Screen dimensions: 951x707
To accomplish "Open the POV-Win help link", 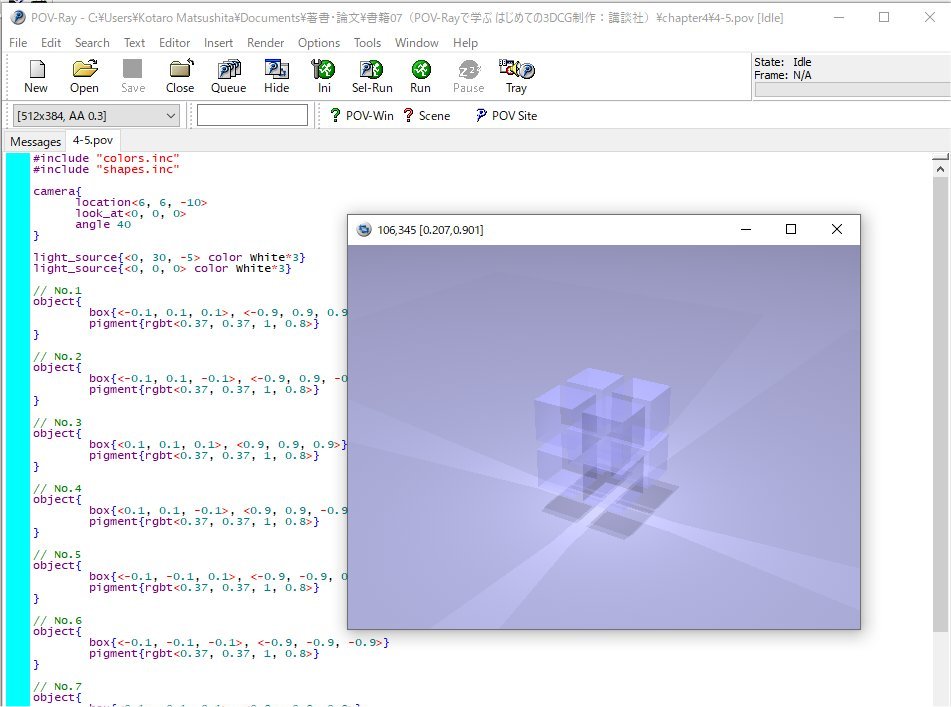I will [x=361, y=116].
